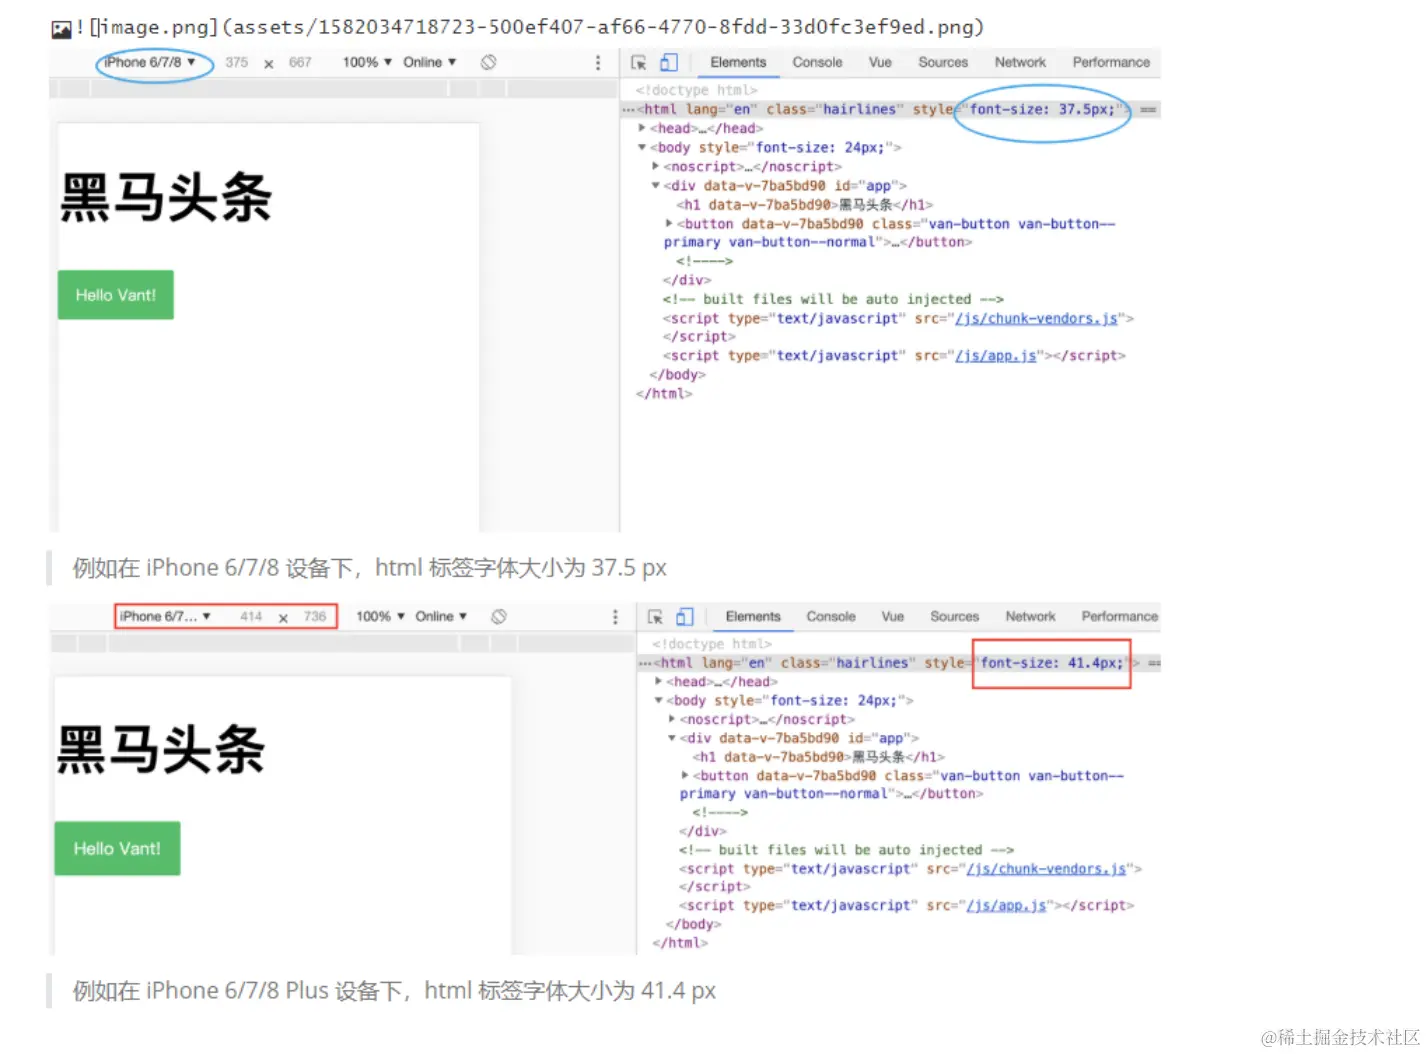The image size is (1427, 1054).
Task: Open the Online throttling dropdown in the 414-wide toolbar
Action: click(441, 617)
